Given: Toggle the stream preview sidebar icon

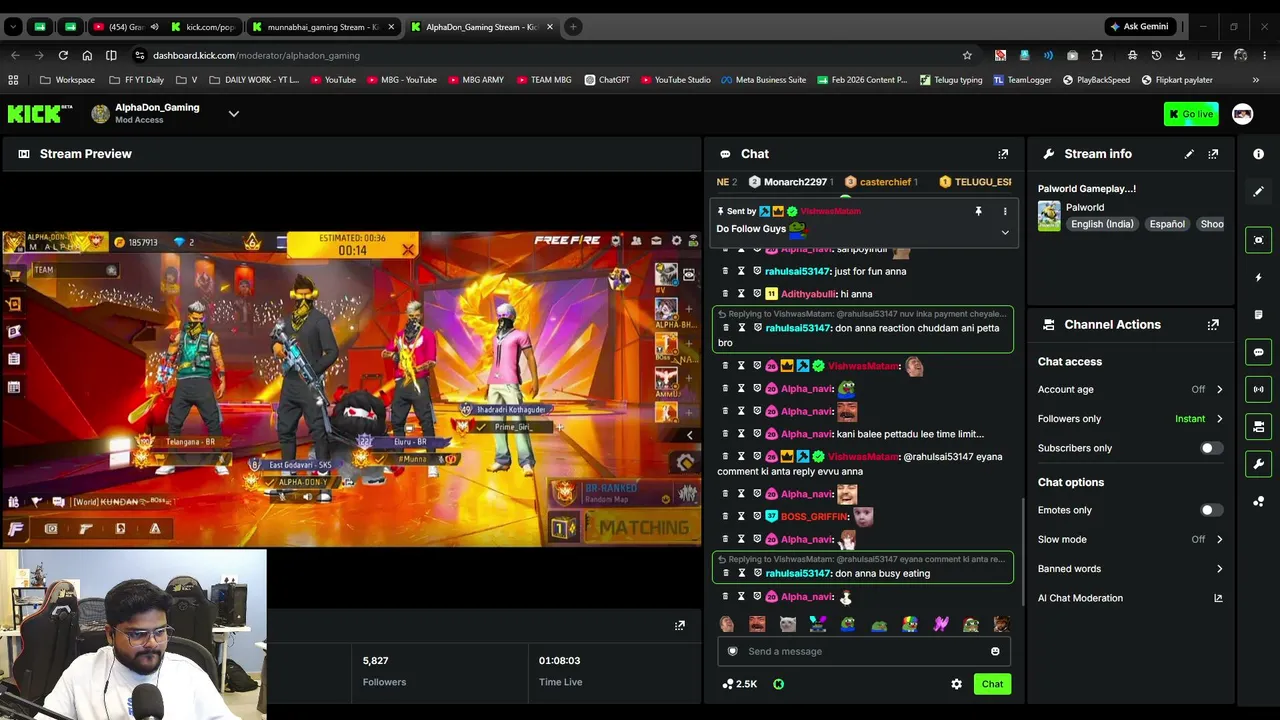Looking at the screenshot, I should coord(1258,240).
